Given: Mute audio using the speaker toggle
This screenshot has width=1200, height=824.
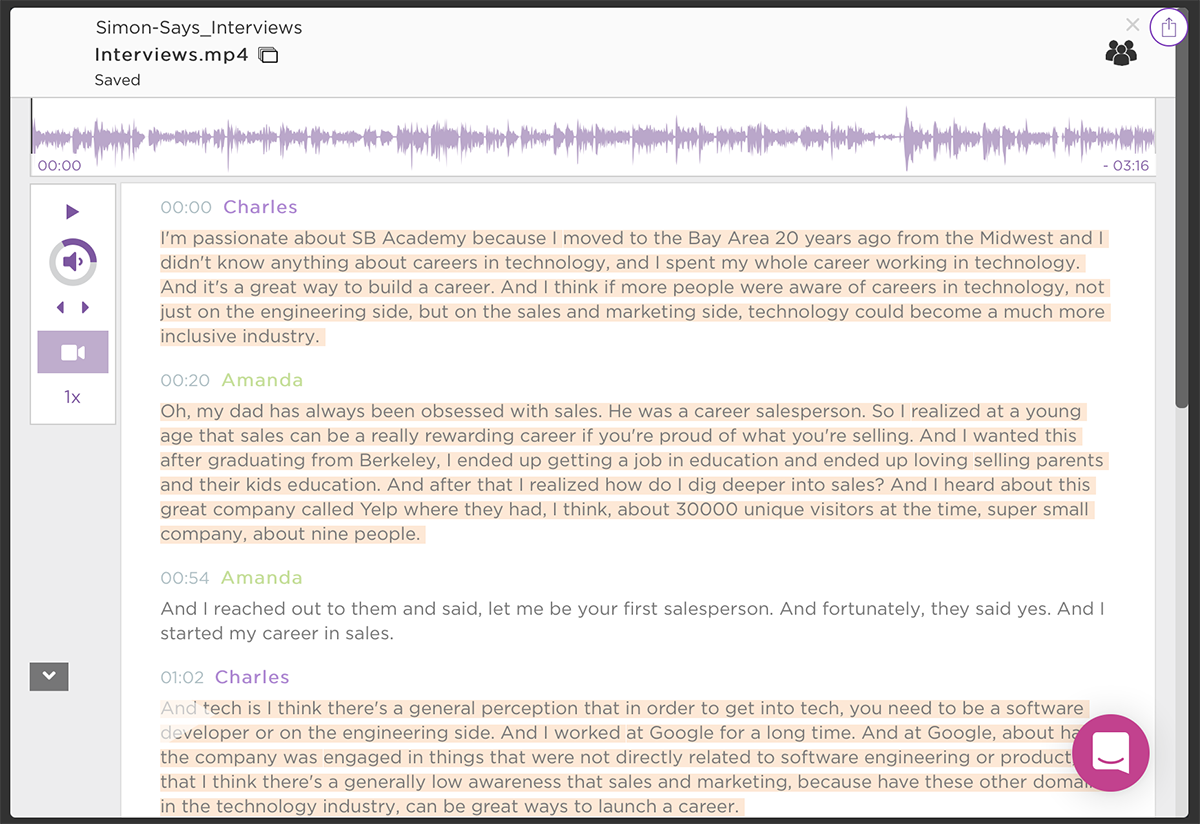Looking at the screenshot, I should click(72, 261).
